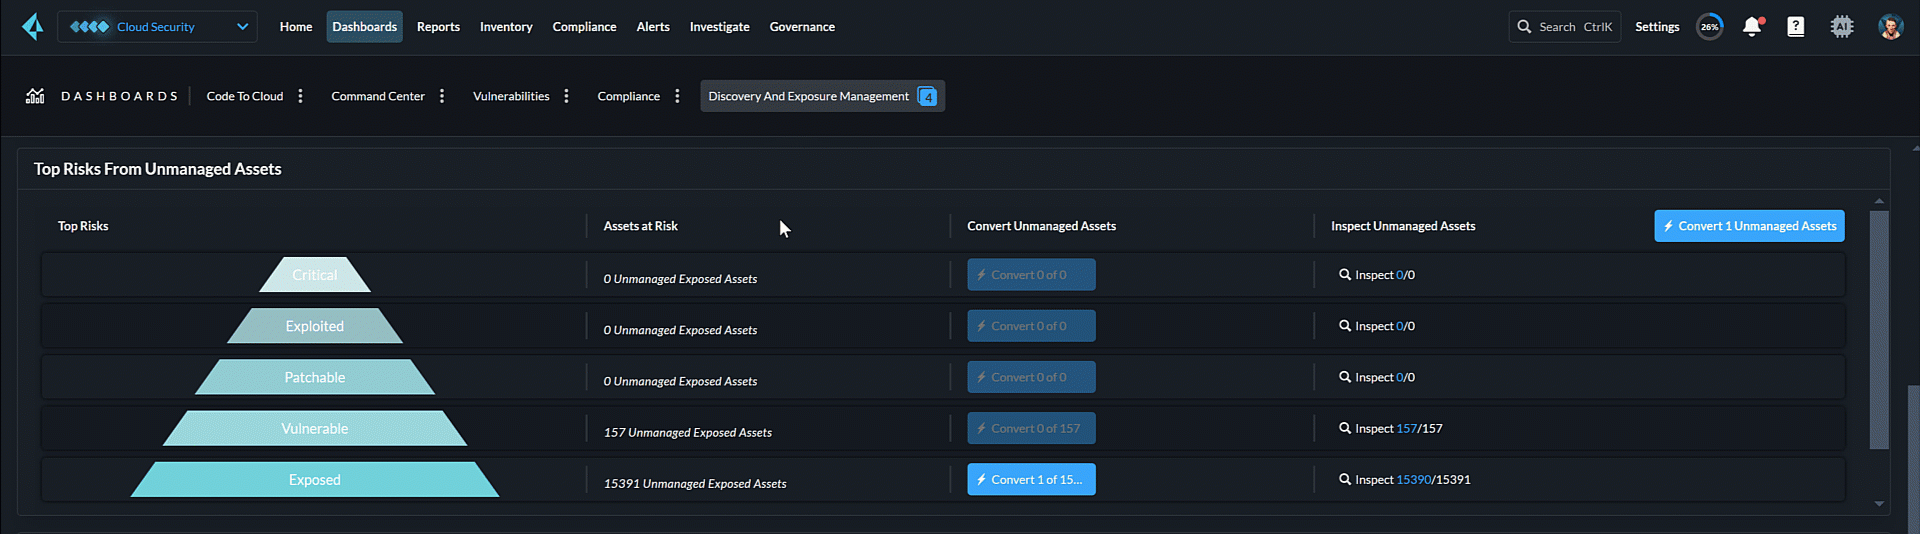Click Convert 0 of 157 button
Screen dimensions: 1920x534
pos(1031,428)
